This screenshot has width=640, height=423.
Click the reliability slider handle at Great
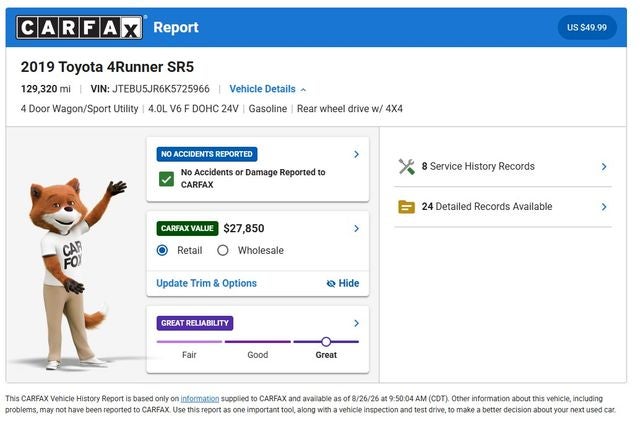tap(326, 342)
